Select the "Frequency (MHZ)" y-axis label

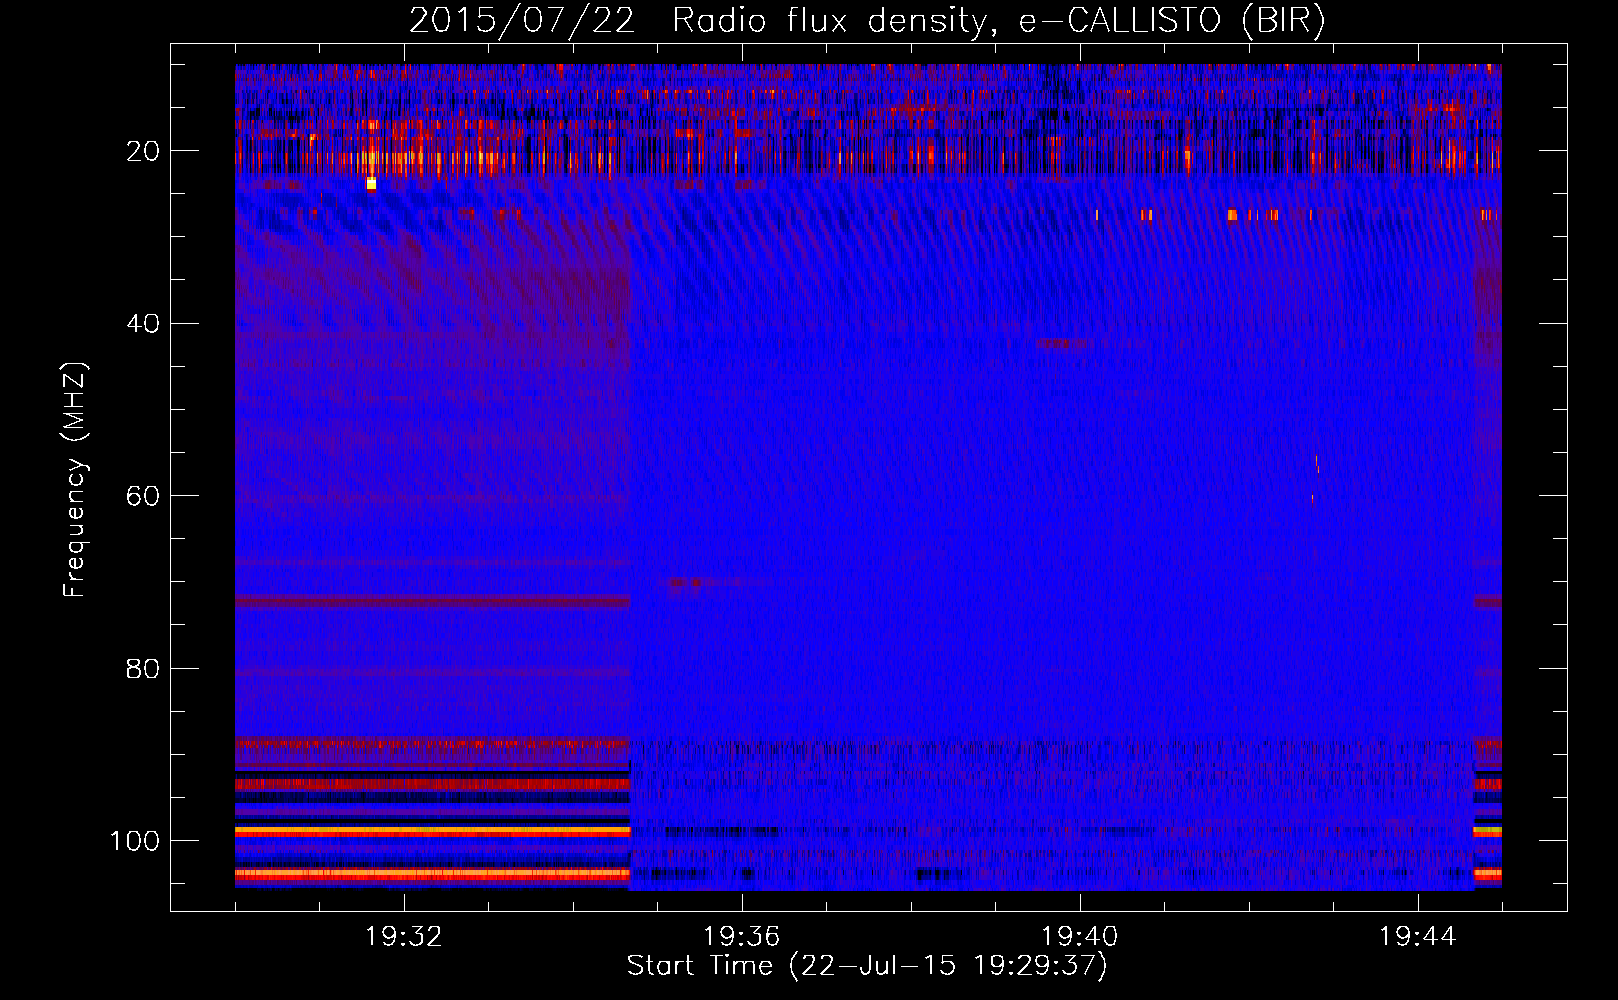point(75,480)
